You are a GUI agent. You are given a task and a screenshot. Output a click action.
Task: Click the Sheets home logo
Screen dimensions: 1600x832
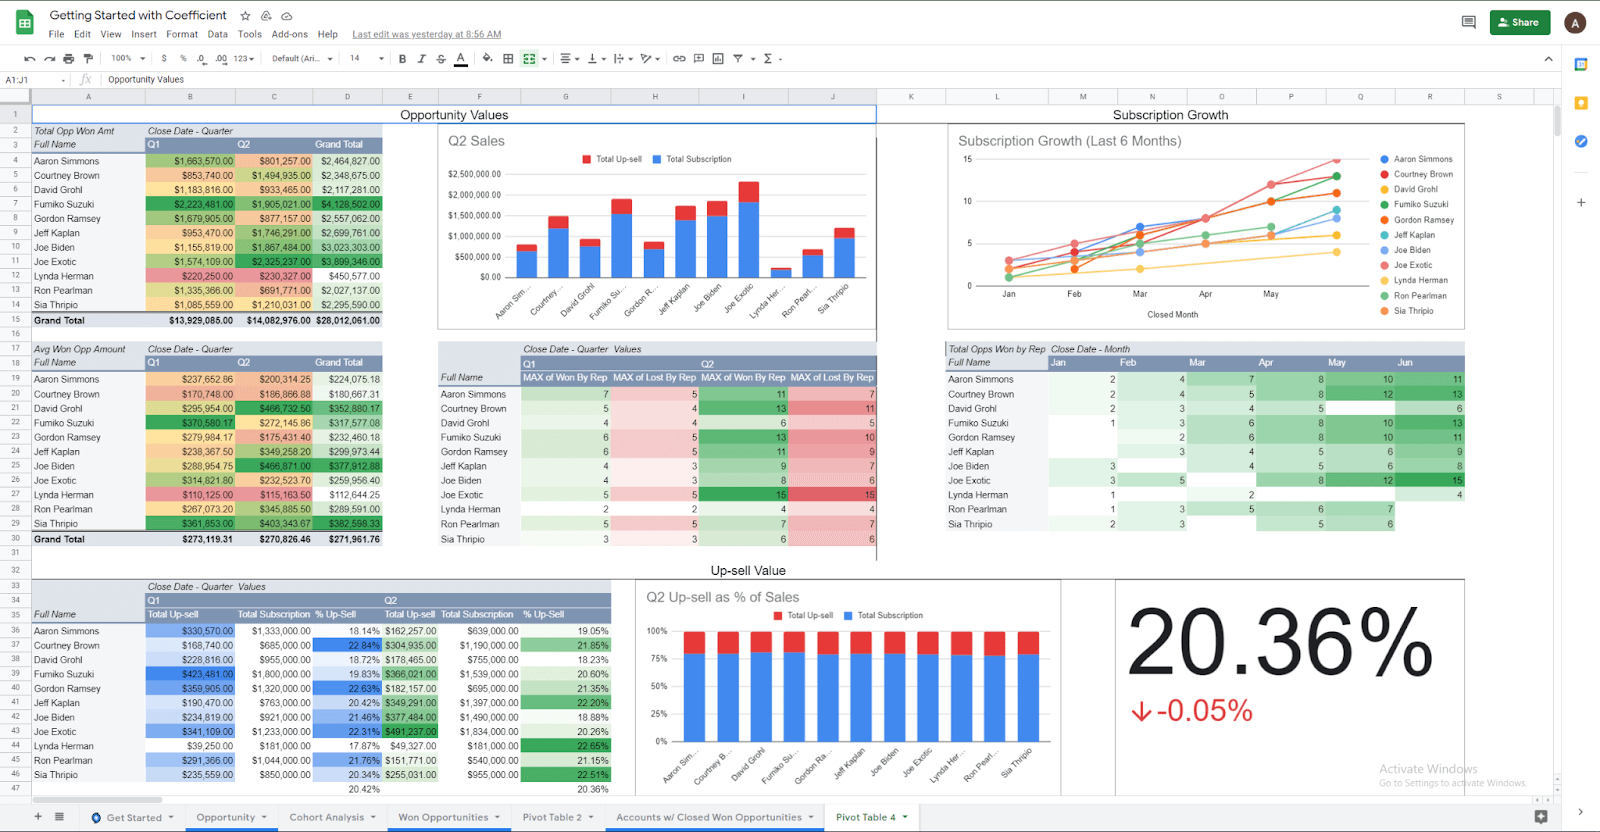point(25,22)
